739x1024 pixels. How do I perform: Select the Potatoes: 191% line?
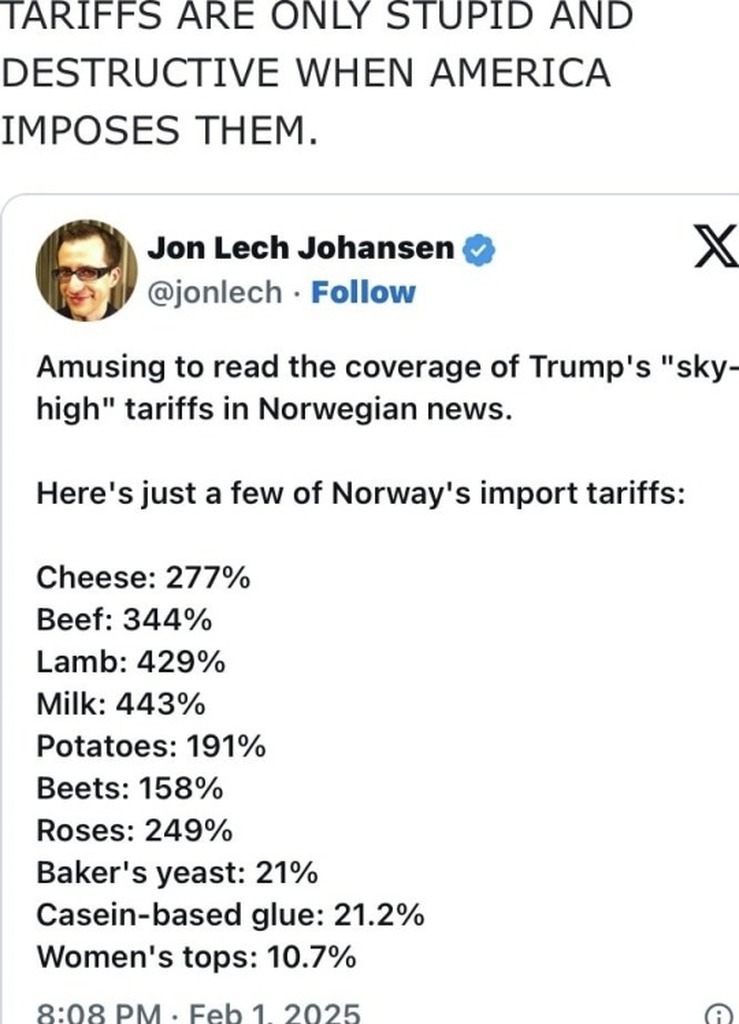[151, 746]
